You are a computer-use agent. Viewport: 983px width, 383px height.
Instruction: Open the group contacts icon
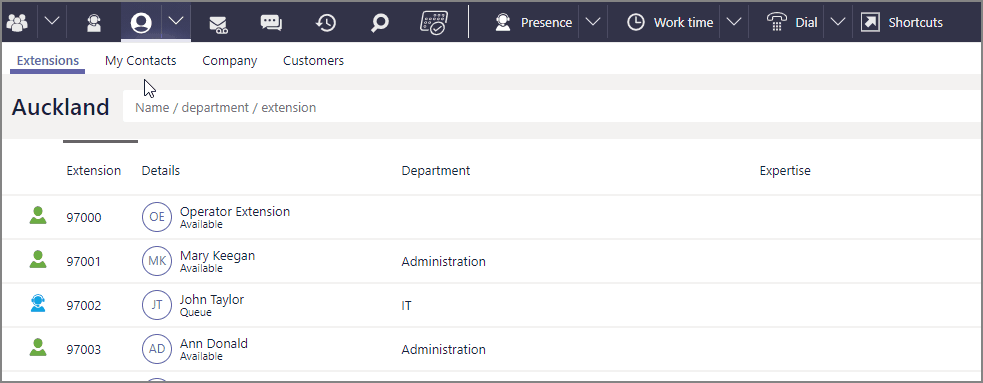pyautogui.click(x=18, y=23)
